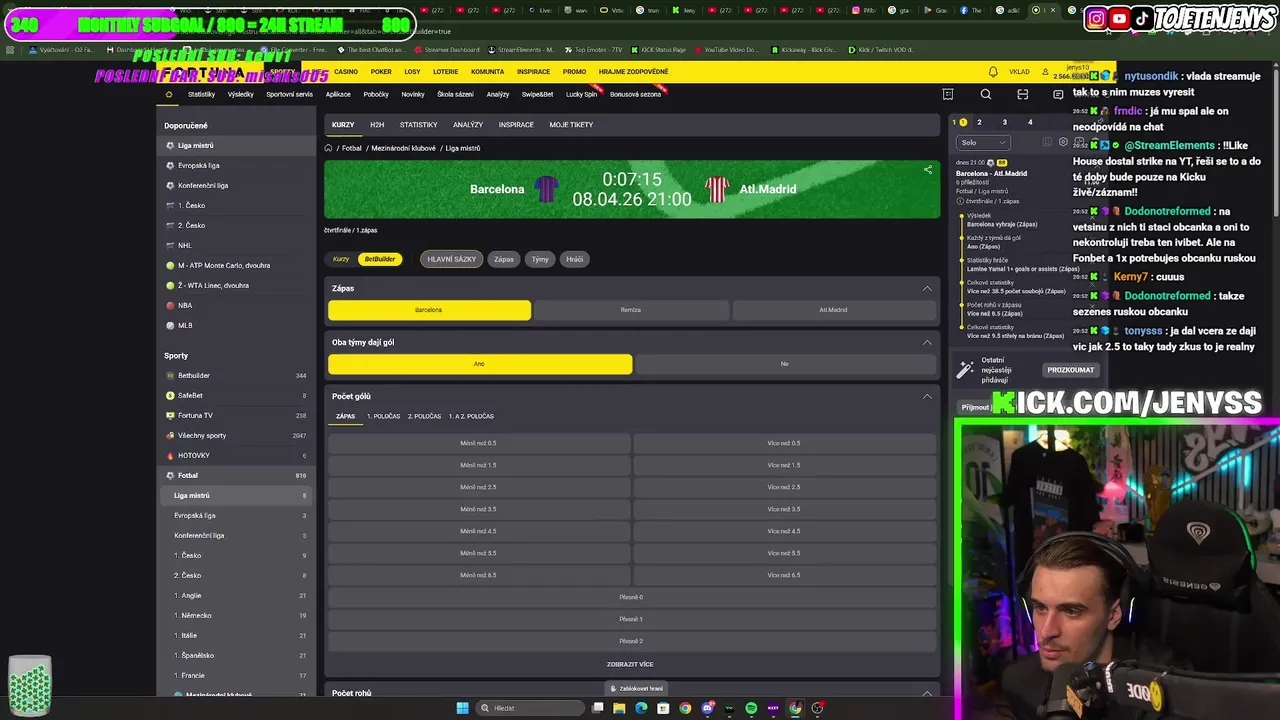Click the Atl.Madrid jersey icon
The width and height of the screenshot is (1280, 720).
(x=717, y=189)
